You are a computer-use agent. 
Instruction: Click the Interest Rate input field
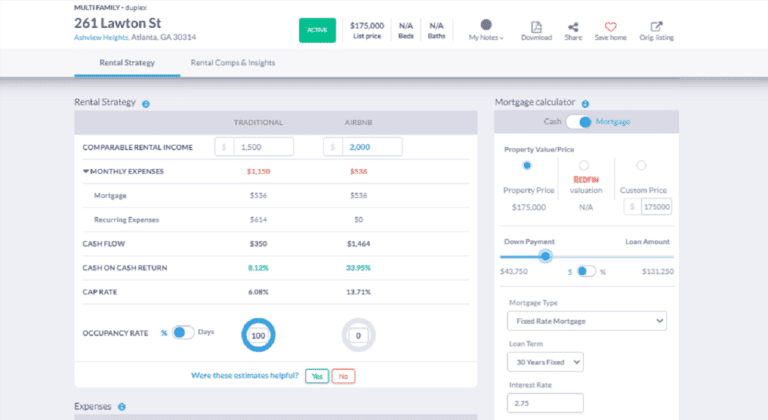pyautogui.click(x=545, y=403)
